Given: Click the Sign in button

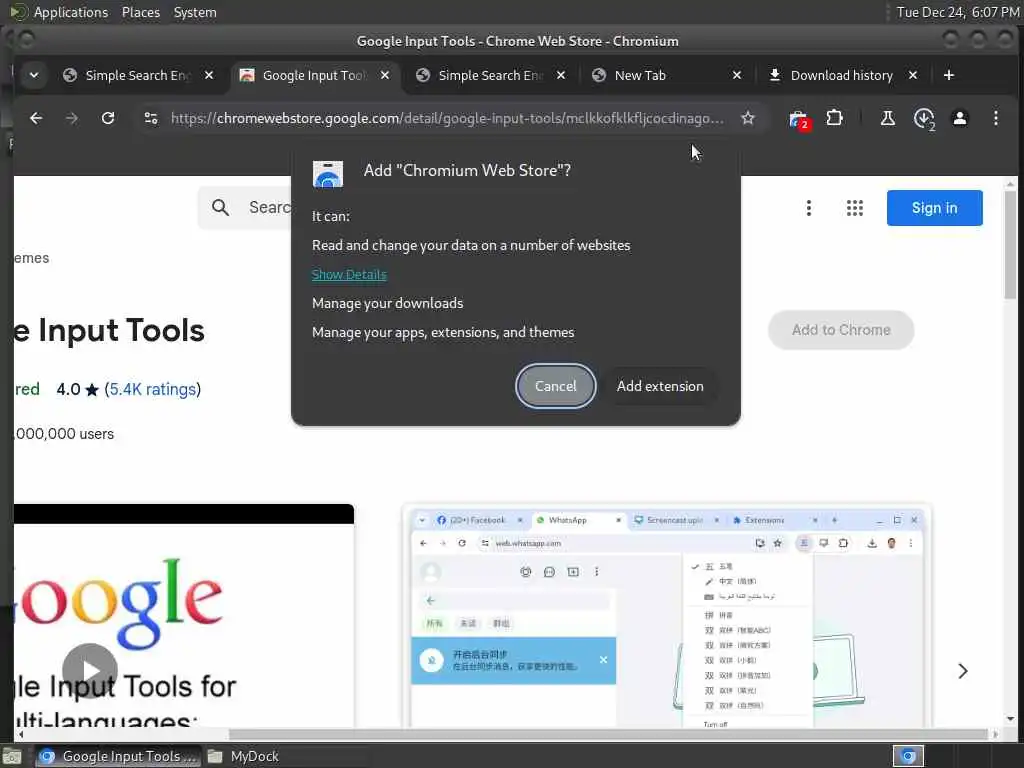Looking at the screenshot, I should 935,208.
